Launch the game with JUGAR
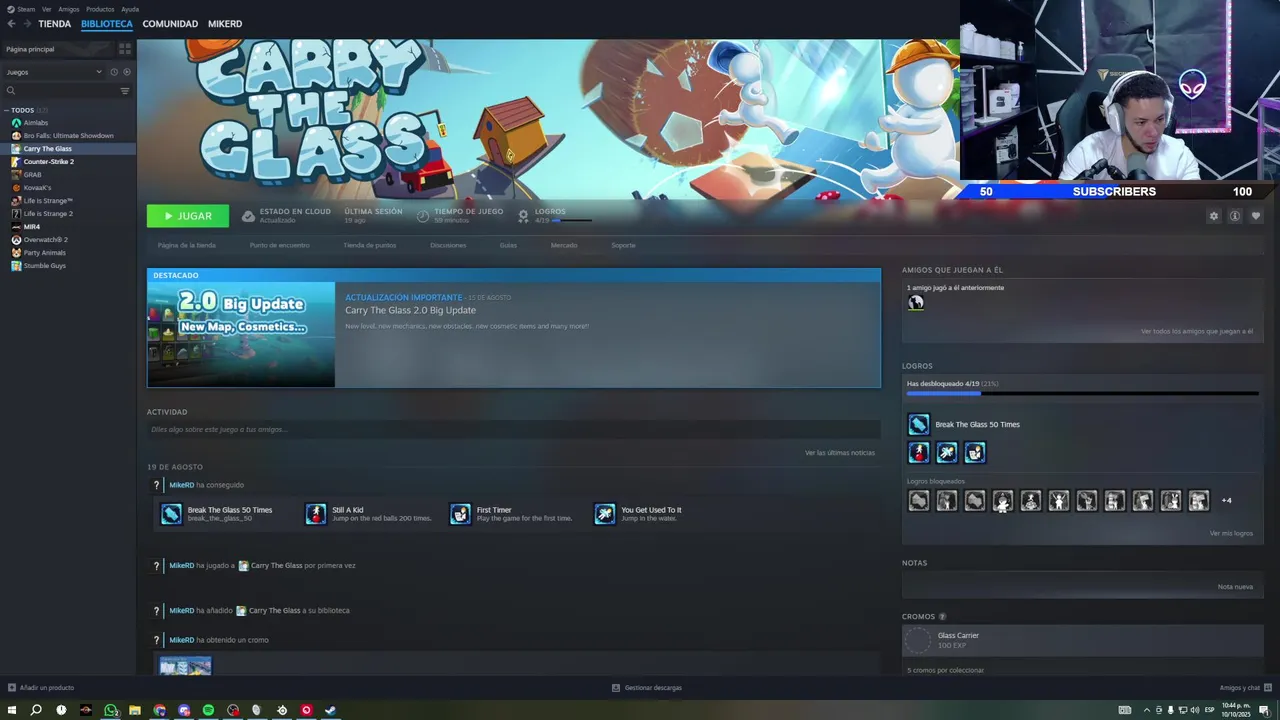Screen dimensions: 1280x720 tap(188, 216)
